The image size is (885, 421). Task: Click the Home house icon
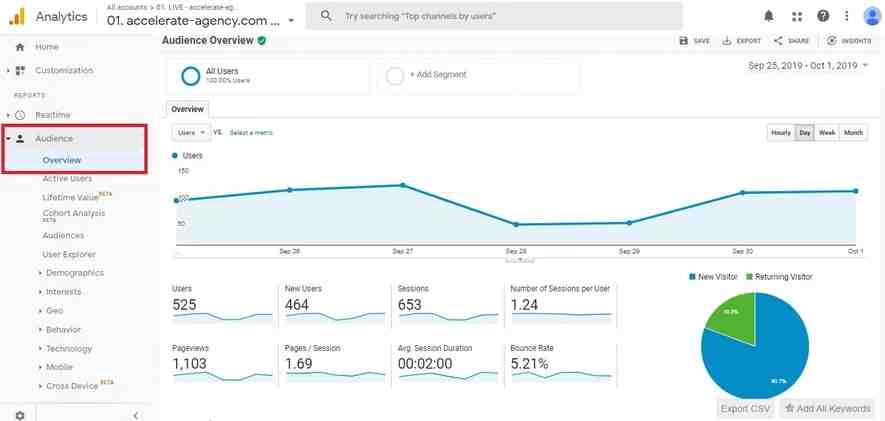click(20, 47)
